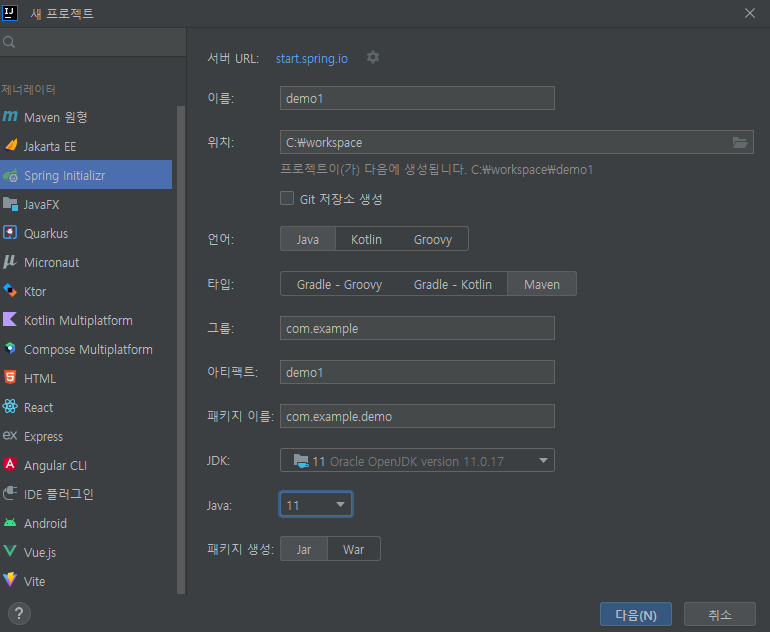Select War packaging
Viewport: 770px width, 632px height.
(354, 549)
